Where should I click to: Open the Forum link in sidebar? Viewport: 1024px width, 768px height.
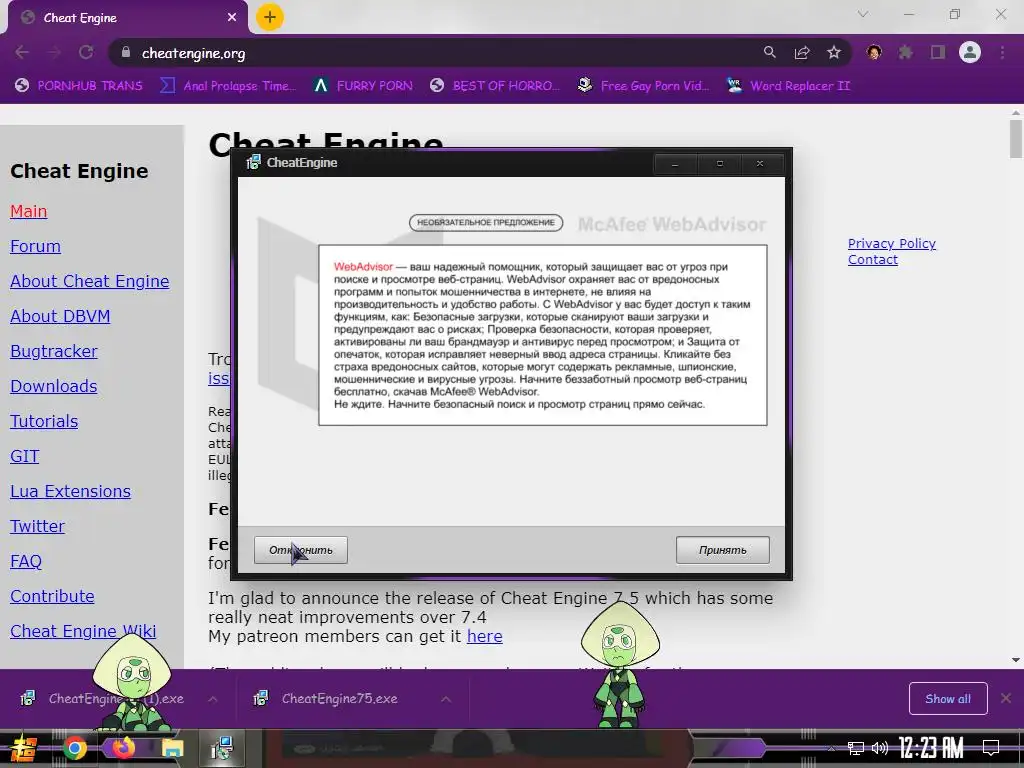click(x=35, y=246)
